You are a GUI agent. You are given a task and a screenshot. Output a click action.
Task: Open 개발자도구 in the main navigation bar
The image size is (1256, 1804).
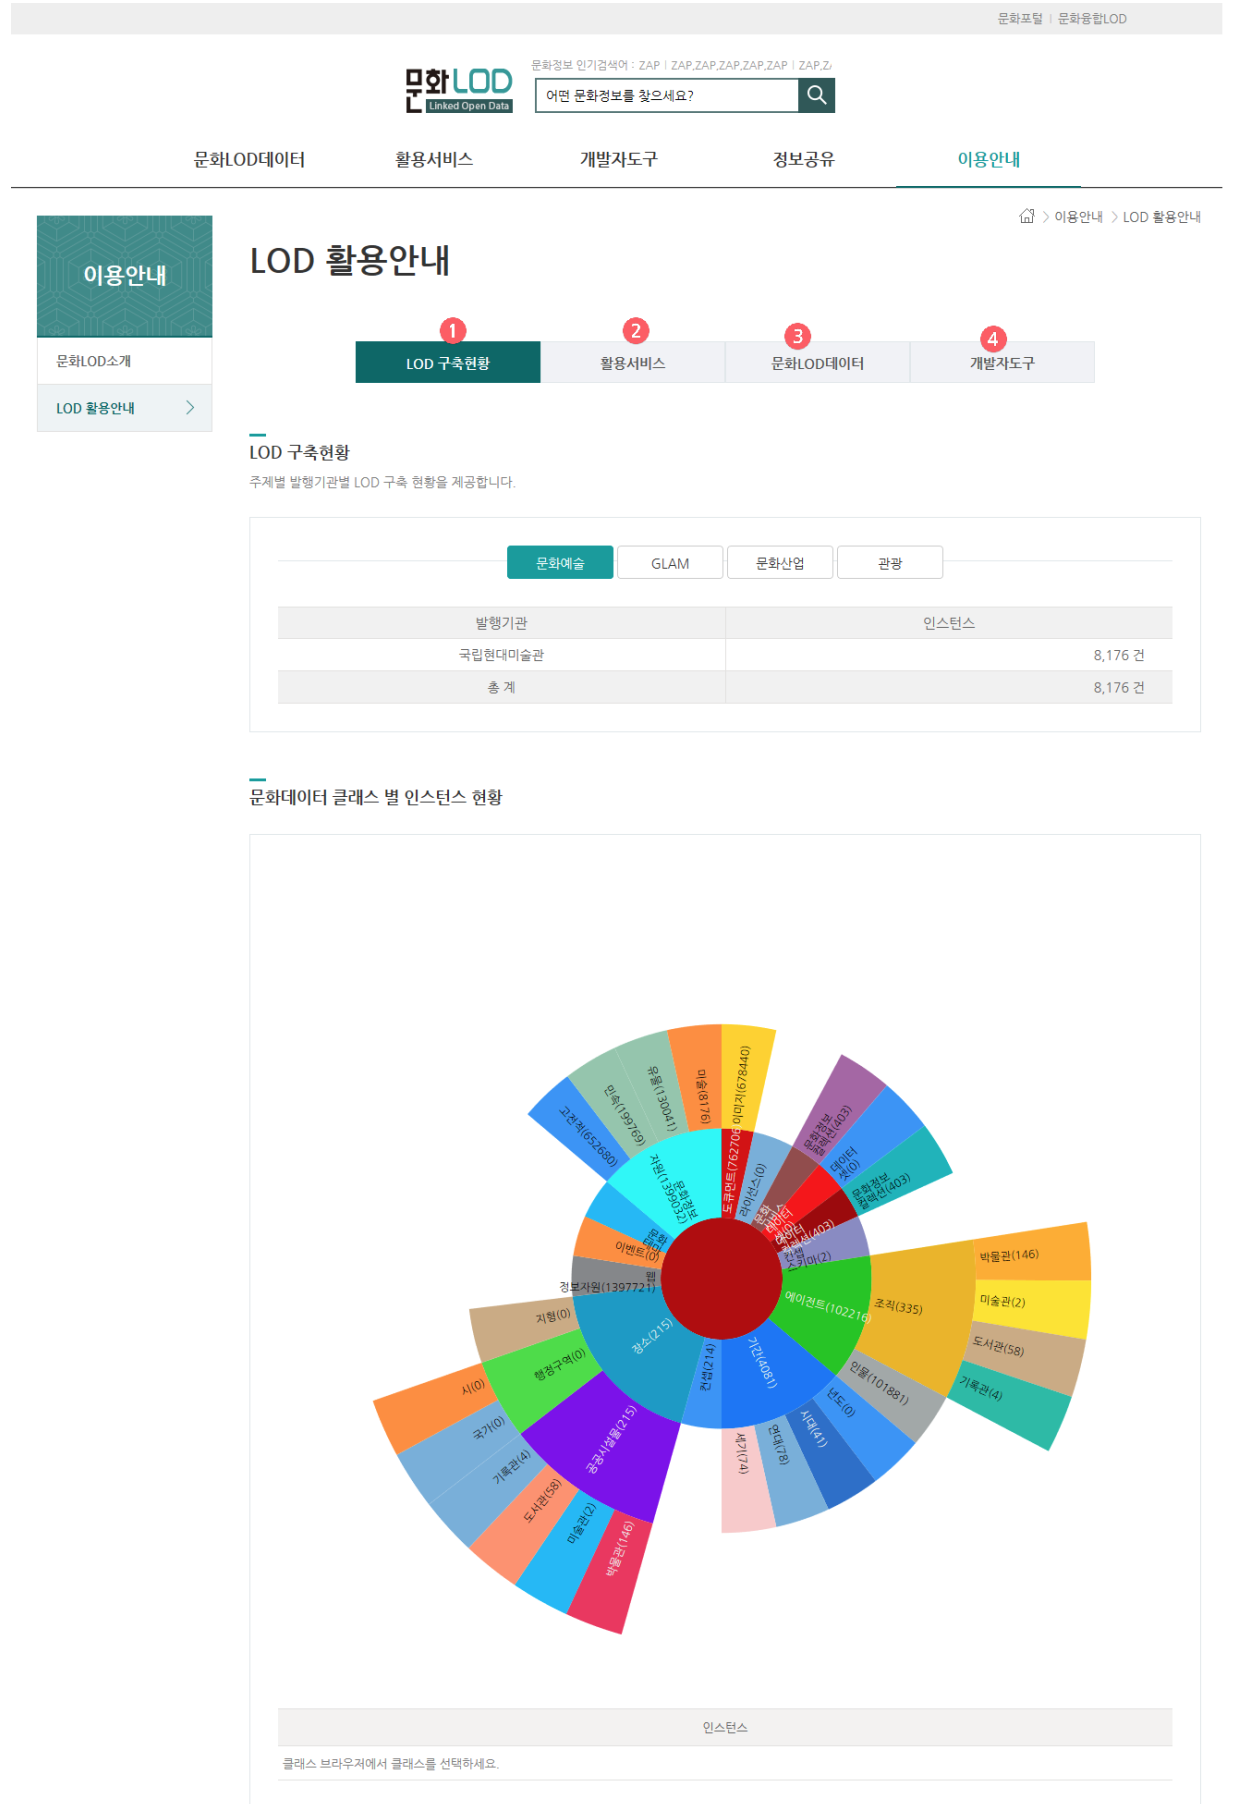pyautogui.click(x=619, y=159)
